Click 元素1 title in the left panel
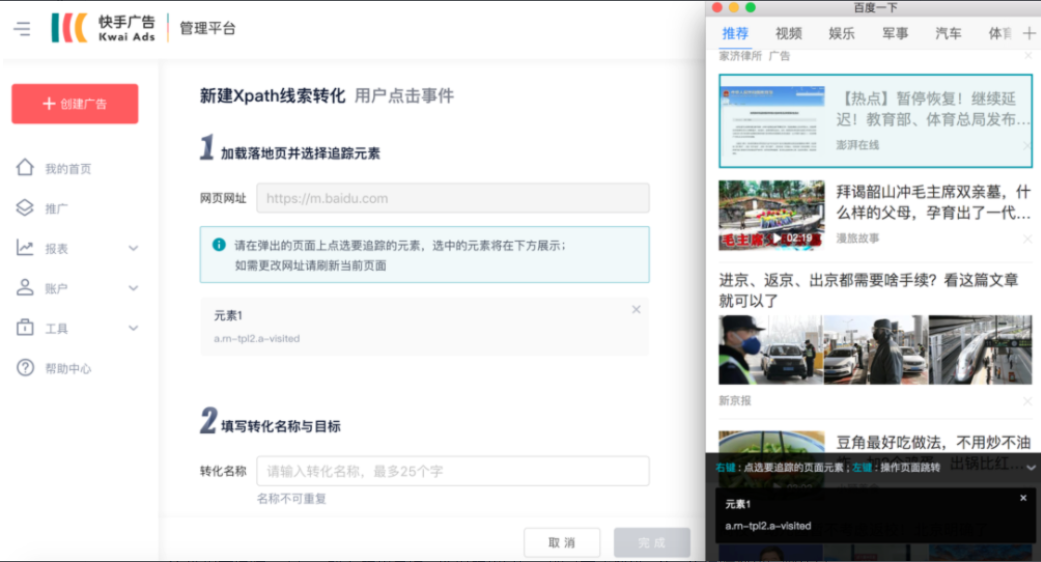 coord(228,316)
